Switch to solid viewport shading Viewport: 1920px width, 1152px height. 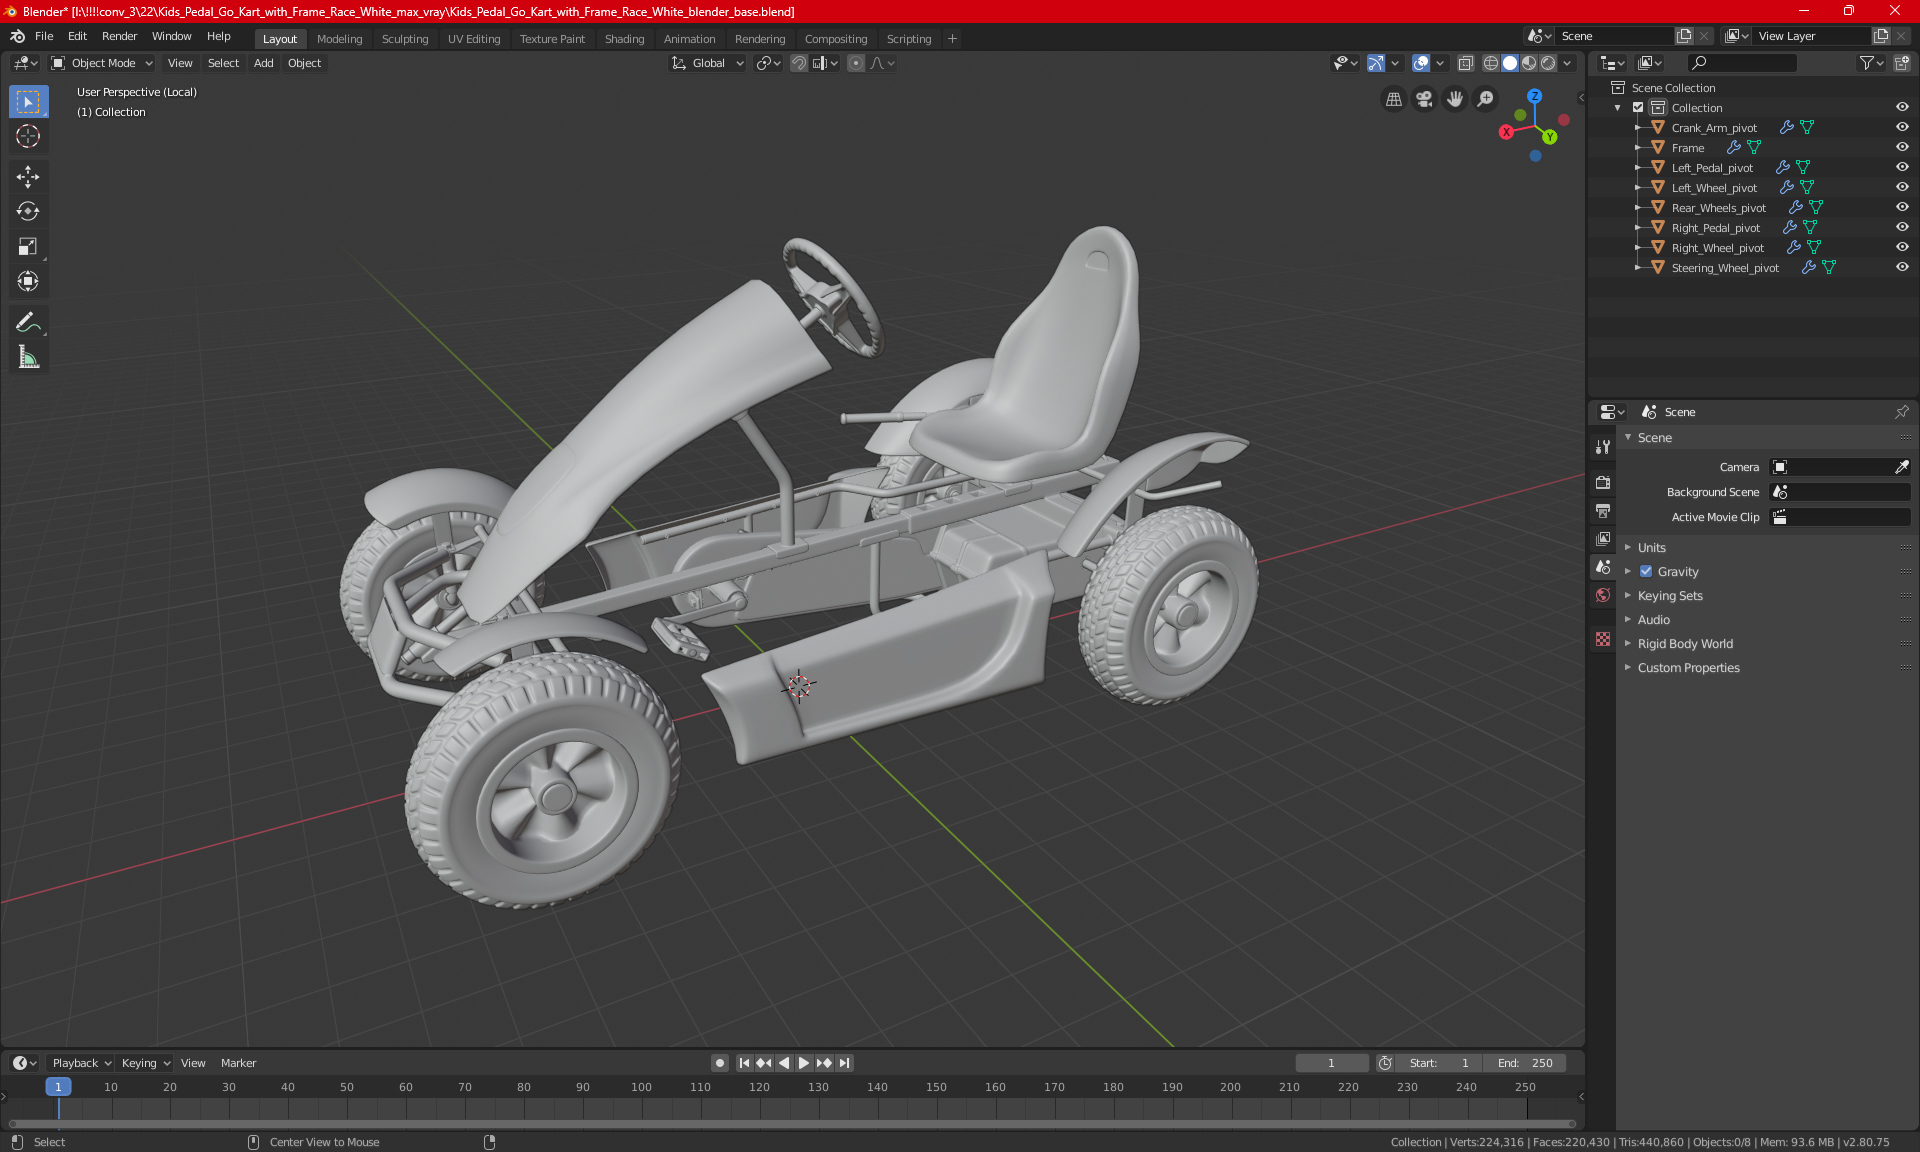click(1510, 63)
